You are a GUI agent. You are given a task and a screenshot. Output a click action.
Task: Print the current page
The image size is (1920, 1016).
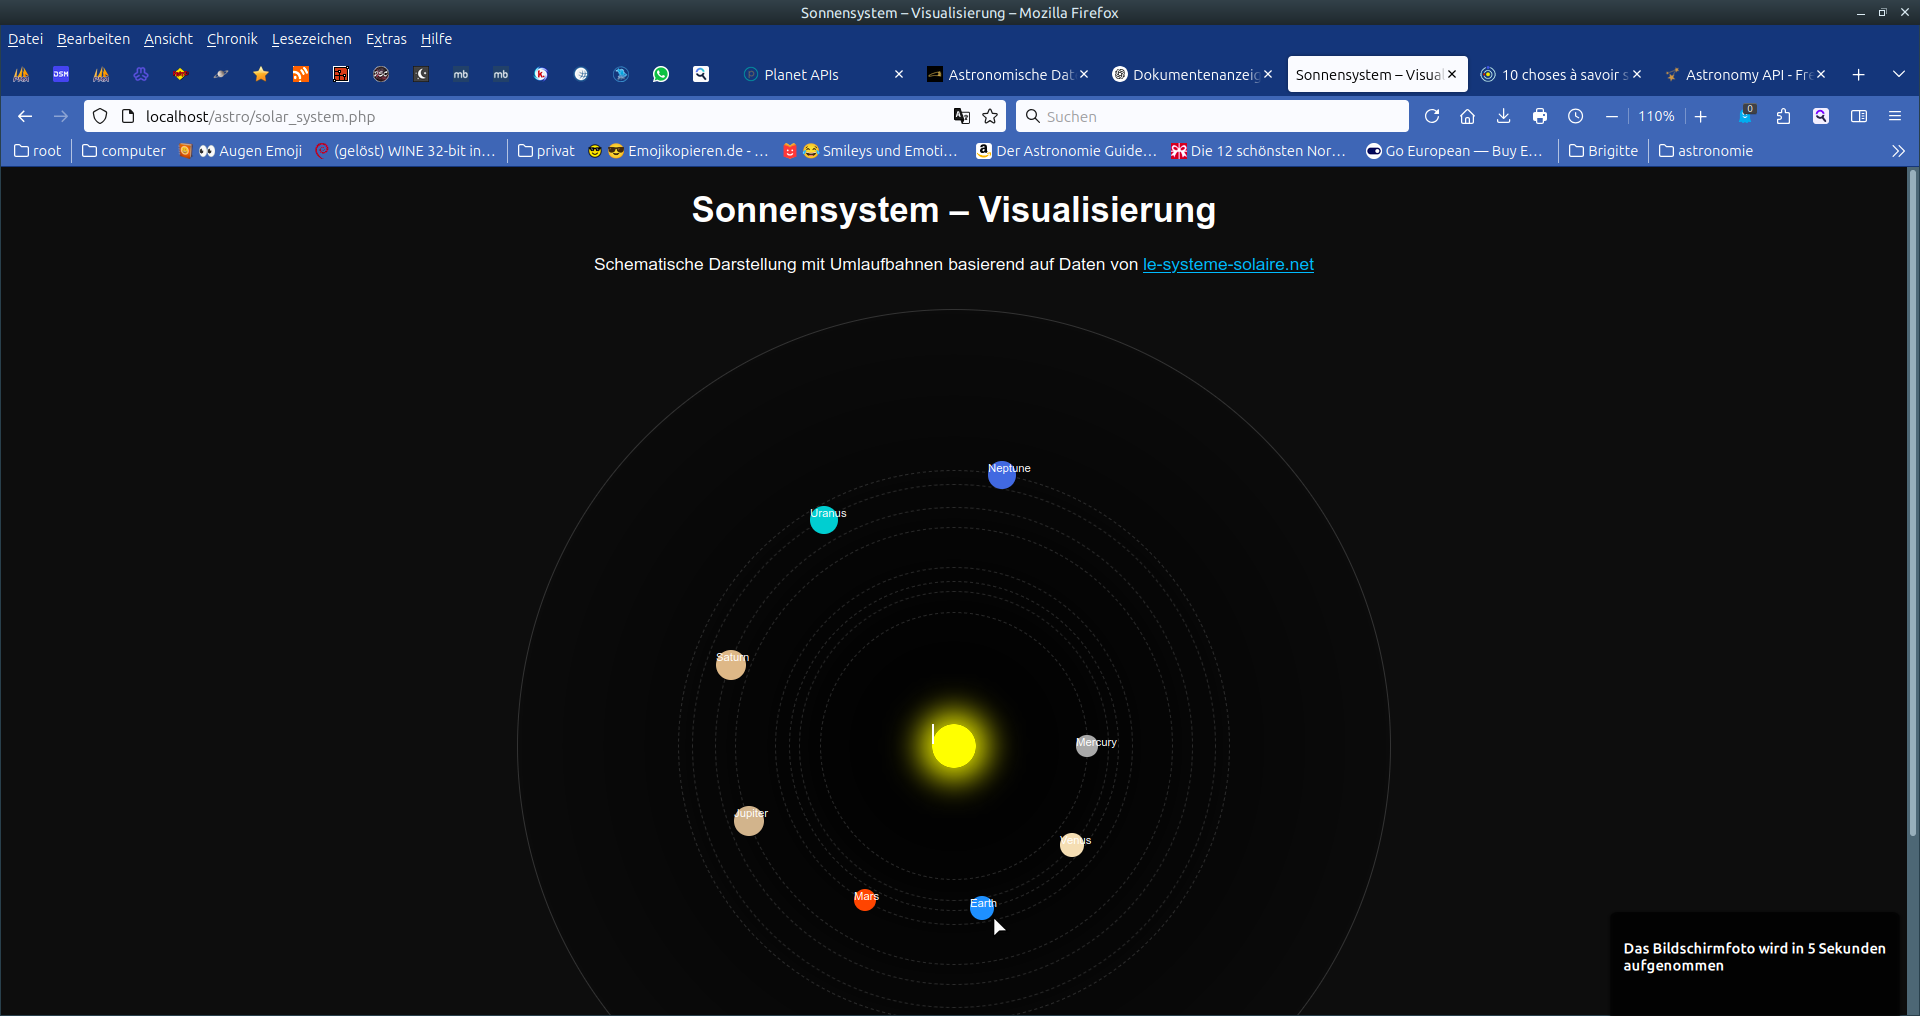coord(1540,116)
